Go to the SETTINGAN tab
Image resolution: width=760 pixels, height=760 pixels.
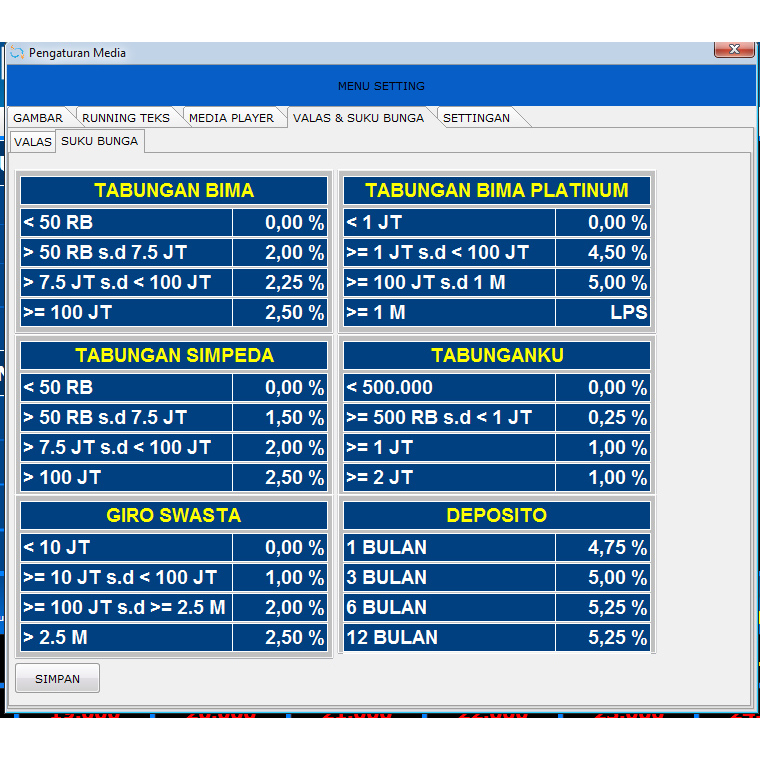coord(476,118)
